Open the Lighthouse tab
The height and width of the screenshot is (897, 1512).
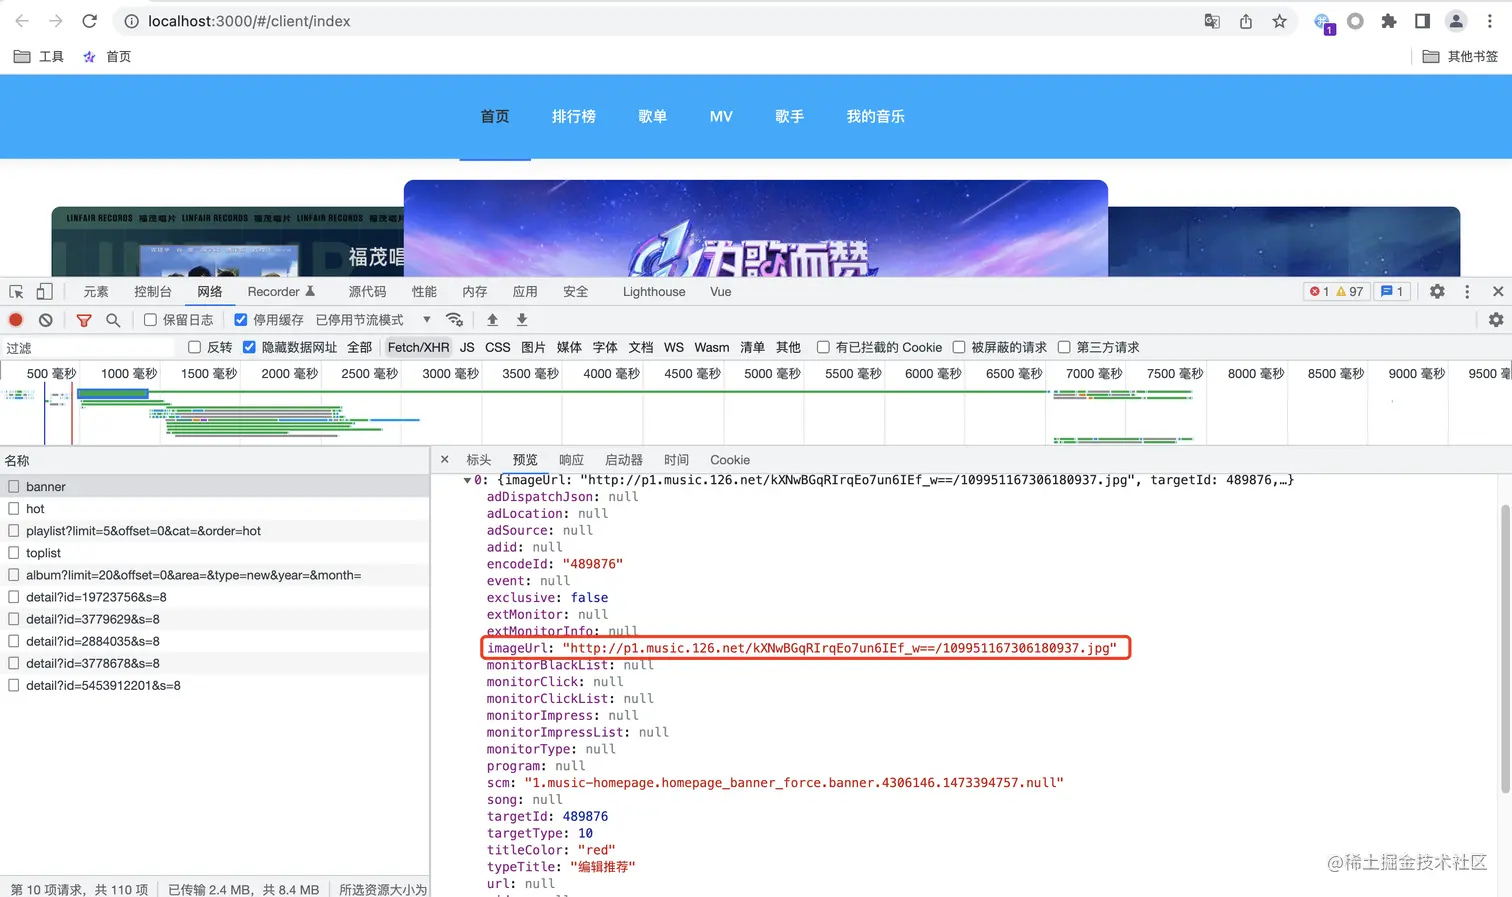tap(654, 292)
